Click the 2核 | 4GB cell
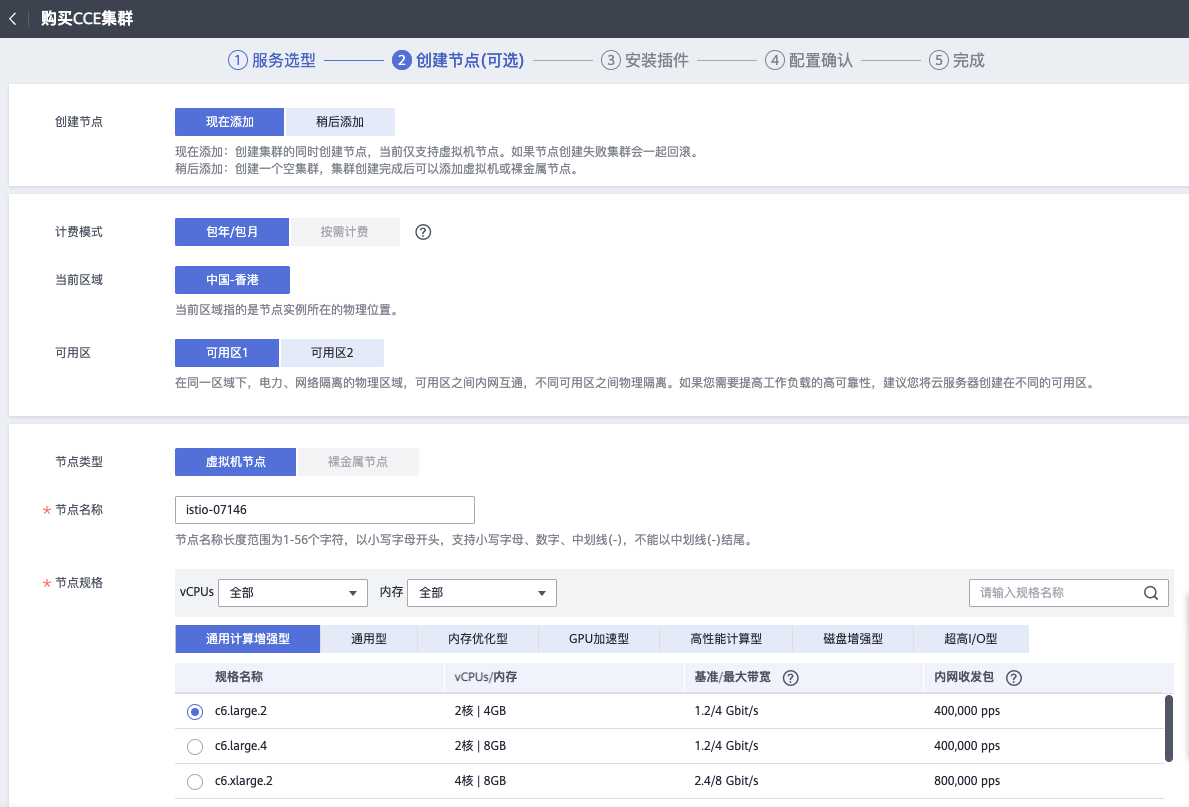 480,711
